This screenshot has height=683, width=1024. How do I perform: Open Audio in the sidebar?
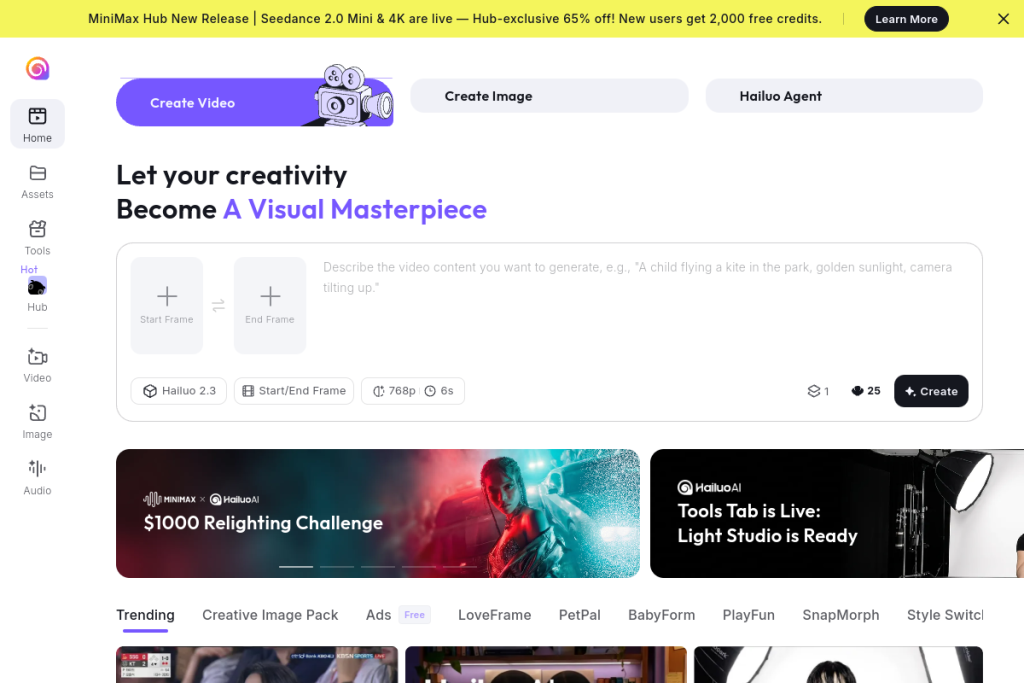coord(37,477)
